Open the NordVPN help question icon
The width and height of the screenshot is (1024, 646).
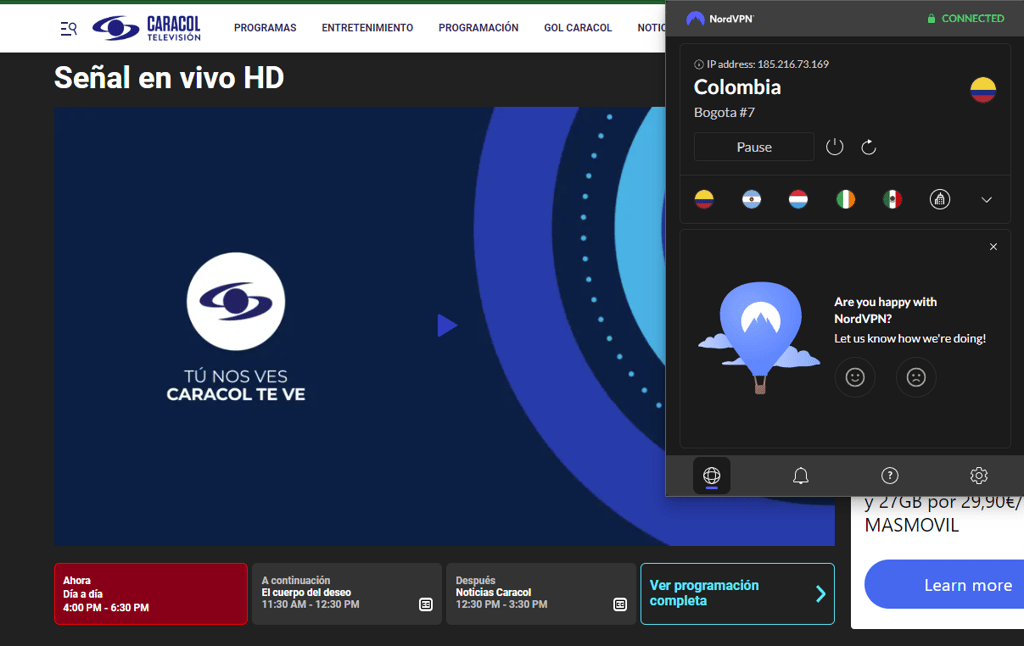tap(889, 476)
